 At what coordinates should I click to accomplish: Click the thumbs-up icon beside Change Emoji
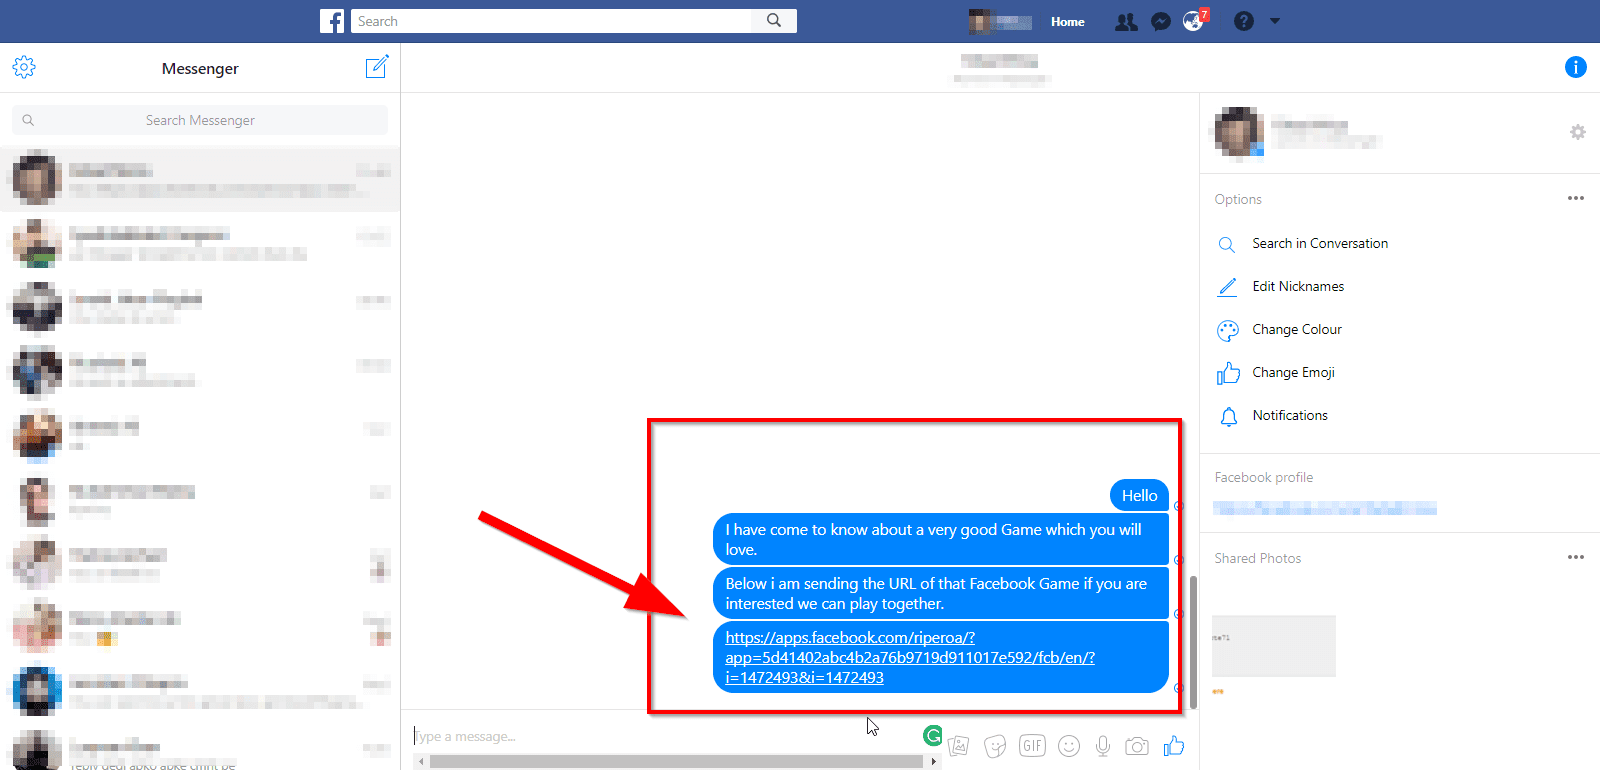pyautogui.click(x=1228, y=373)
